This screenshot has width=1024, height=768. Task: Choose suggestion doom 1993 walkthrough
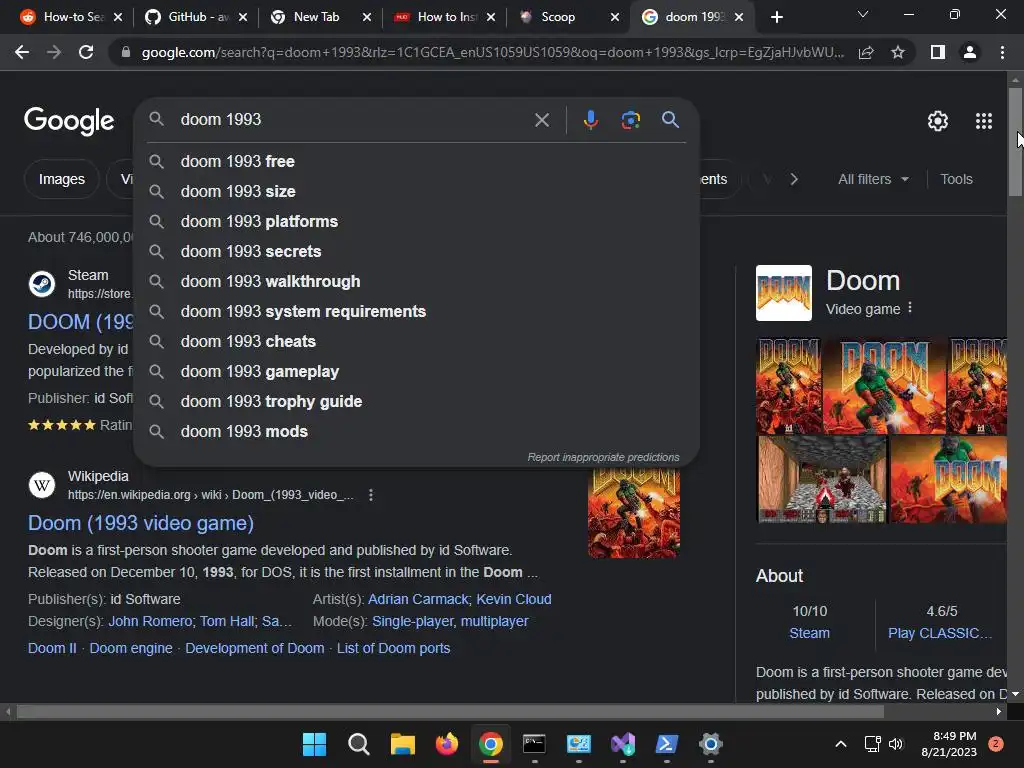coord(417,281)
